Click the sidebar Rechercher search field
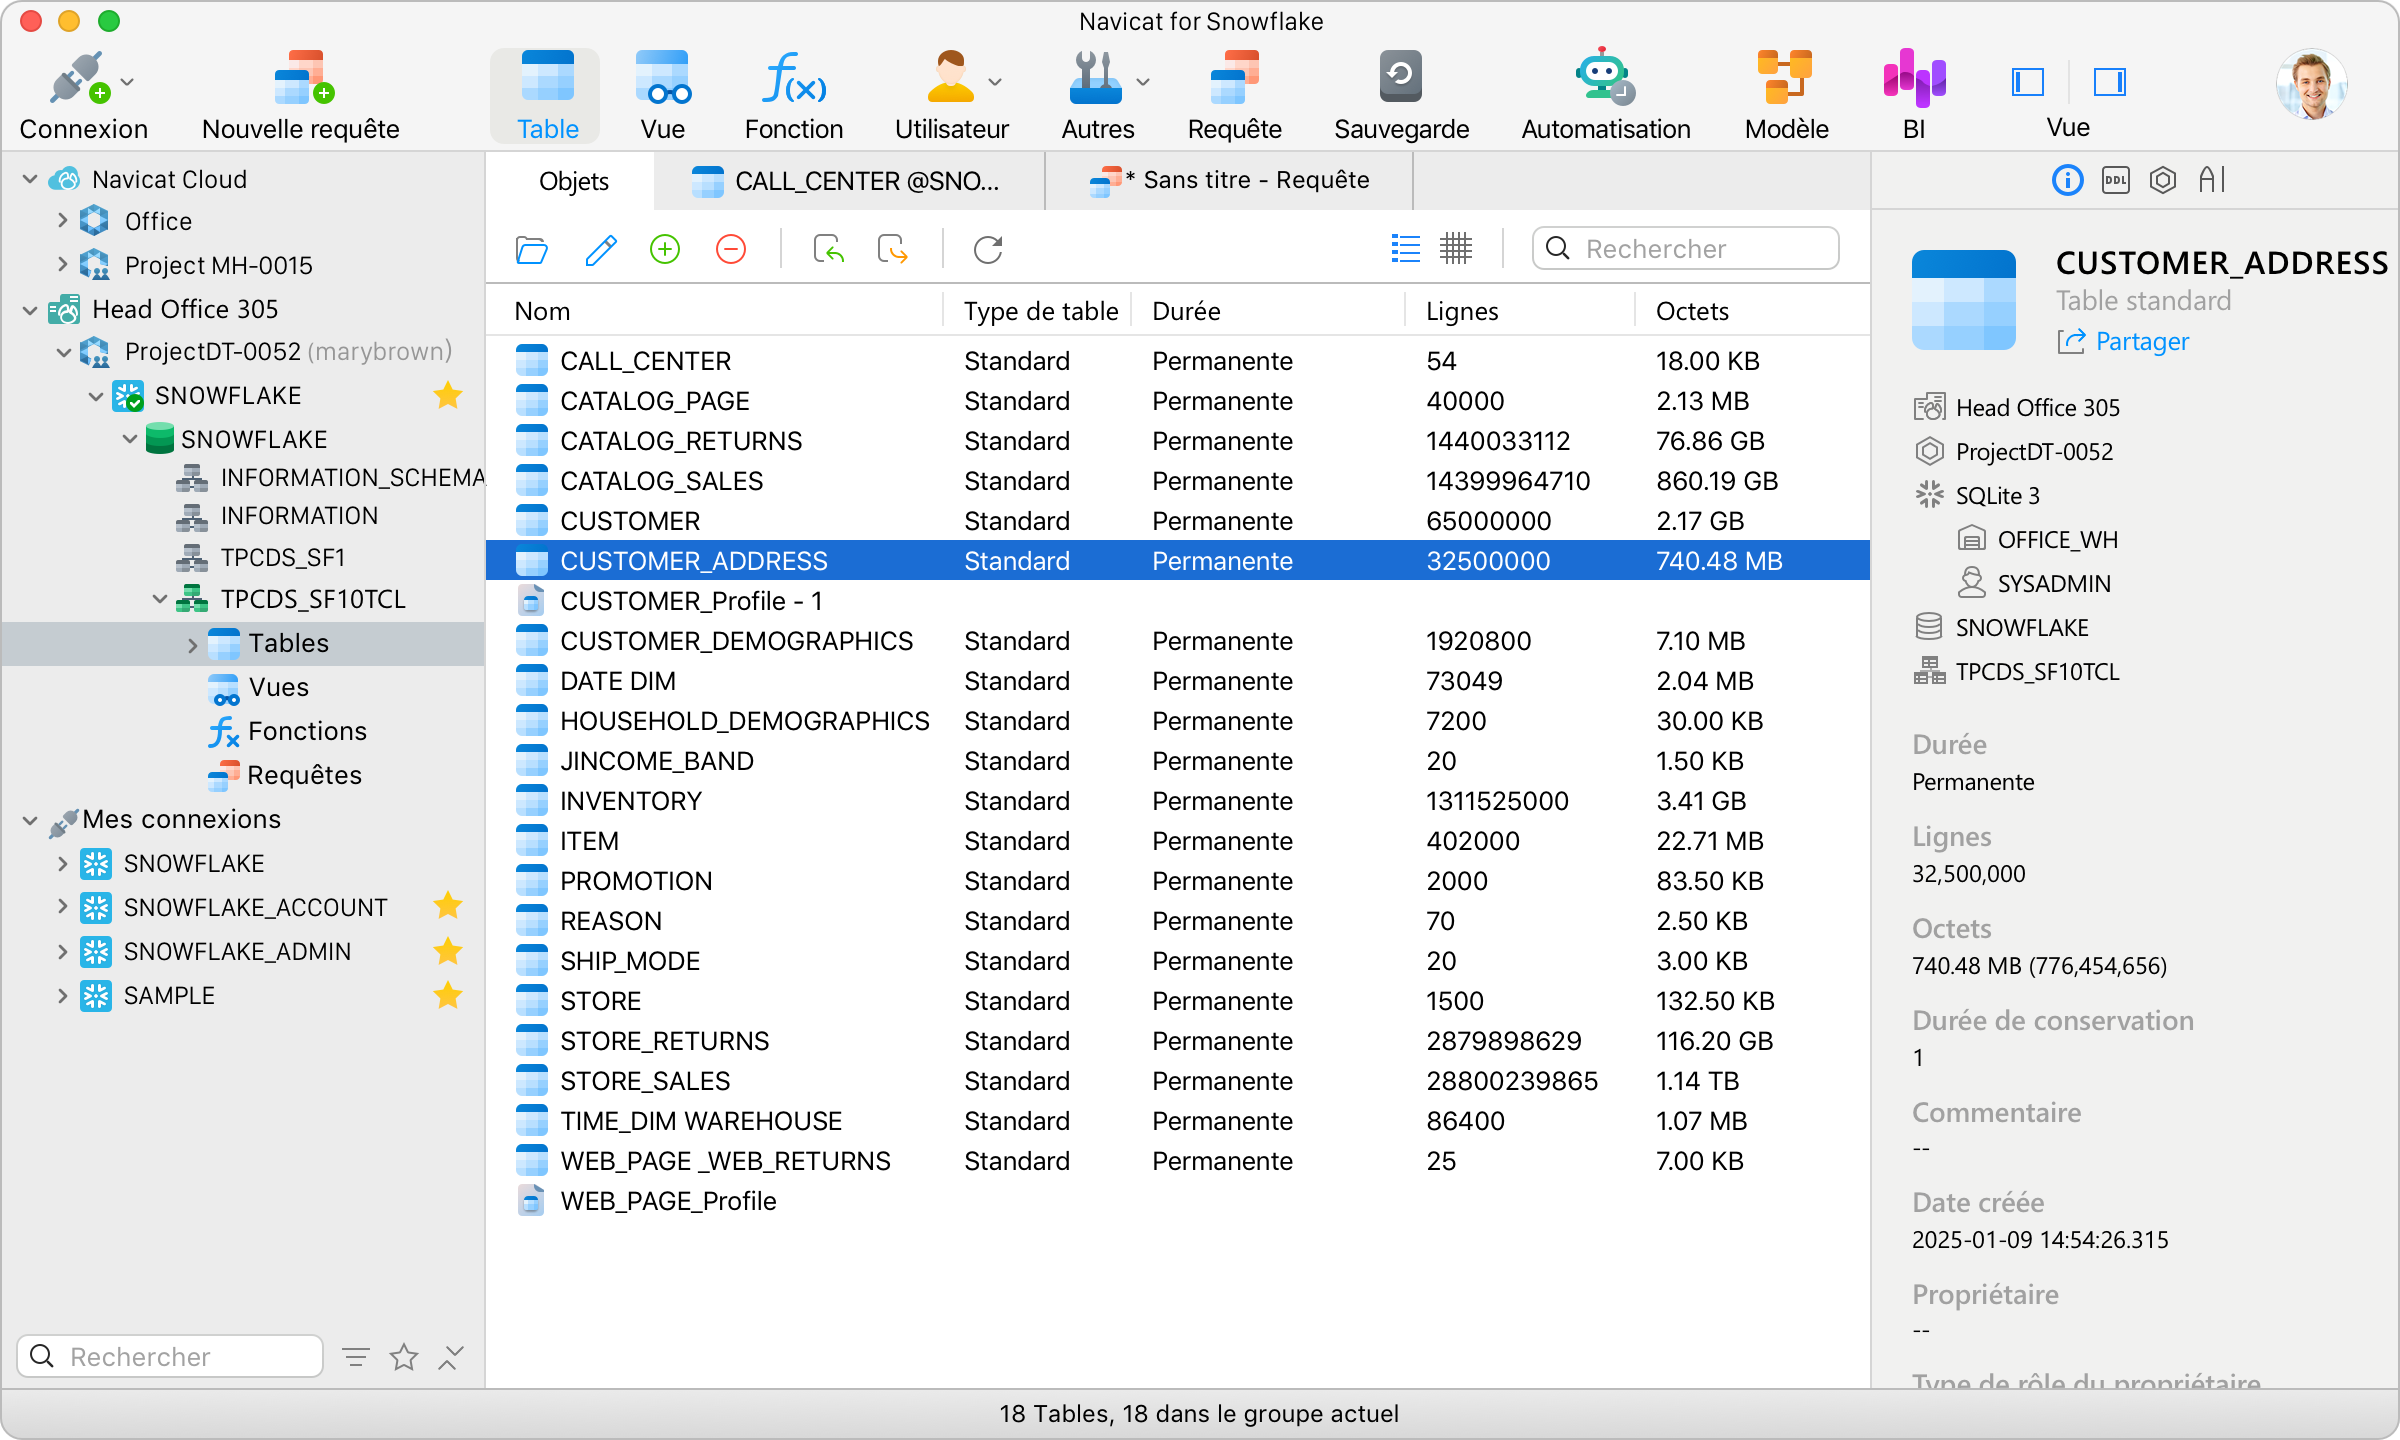 pos(170,1357)
